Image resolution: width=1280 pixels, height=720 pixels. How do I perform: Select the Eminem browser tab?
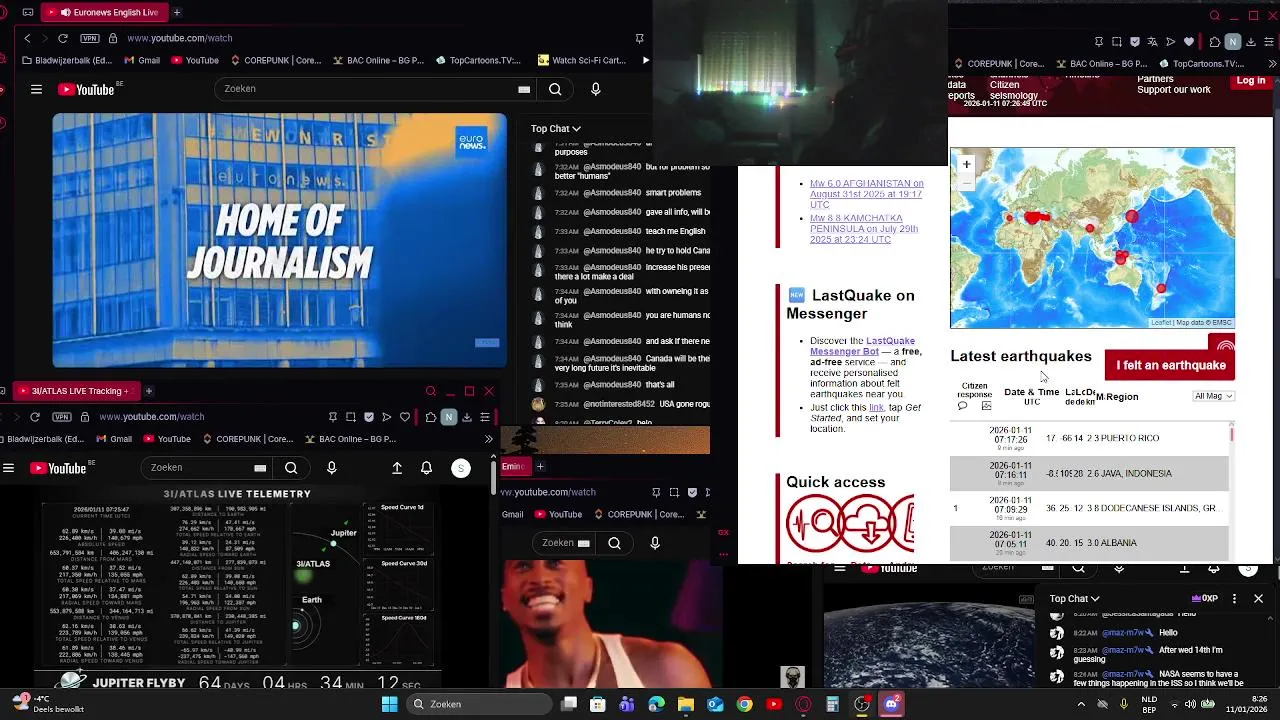[514, 466]
